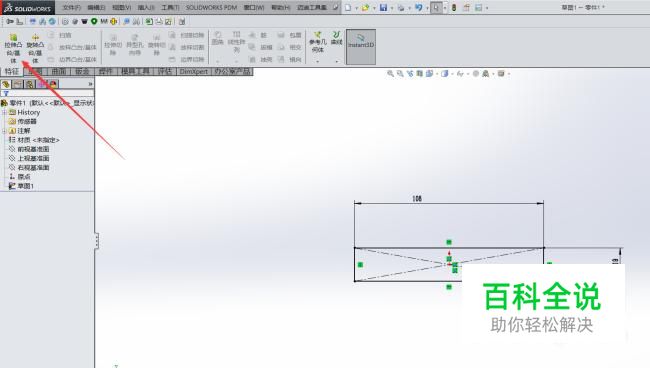Open the Tools (工具) menu
This screenshot has width=650, height=368.
(170, 7)
